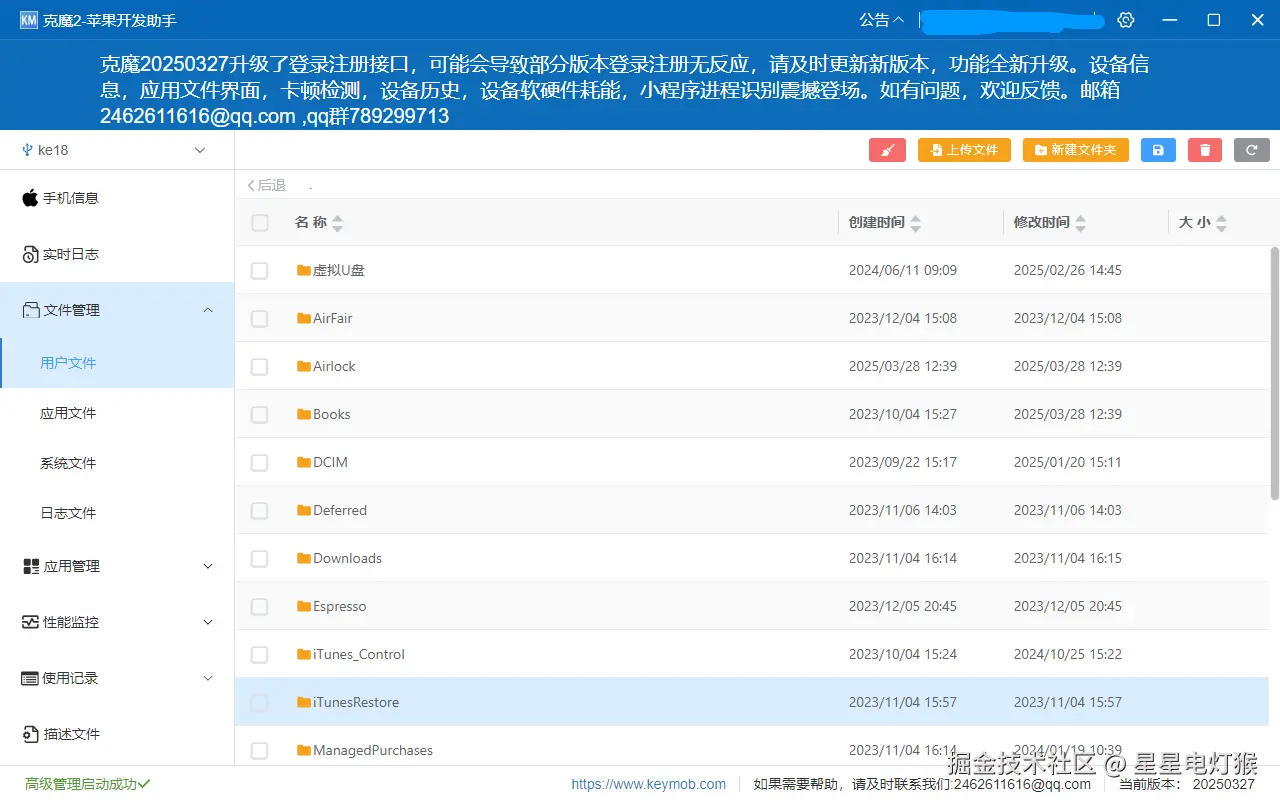This screenshot has width=1280, height=800.
Task: Click the gray refresh icon button
Action: point(1252,150)
